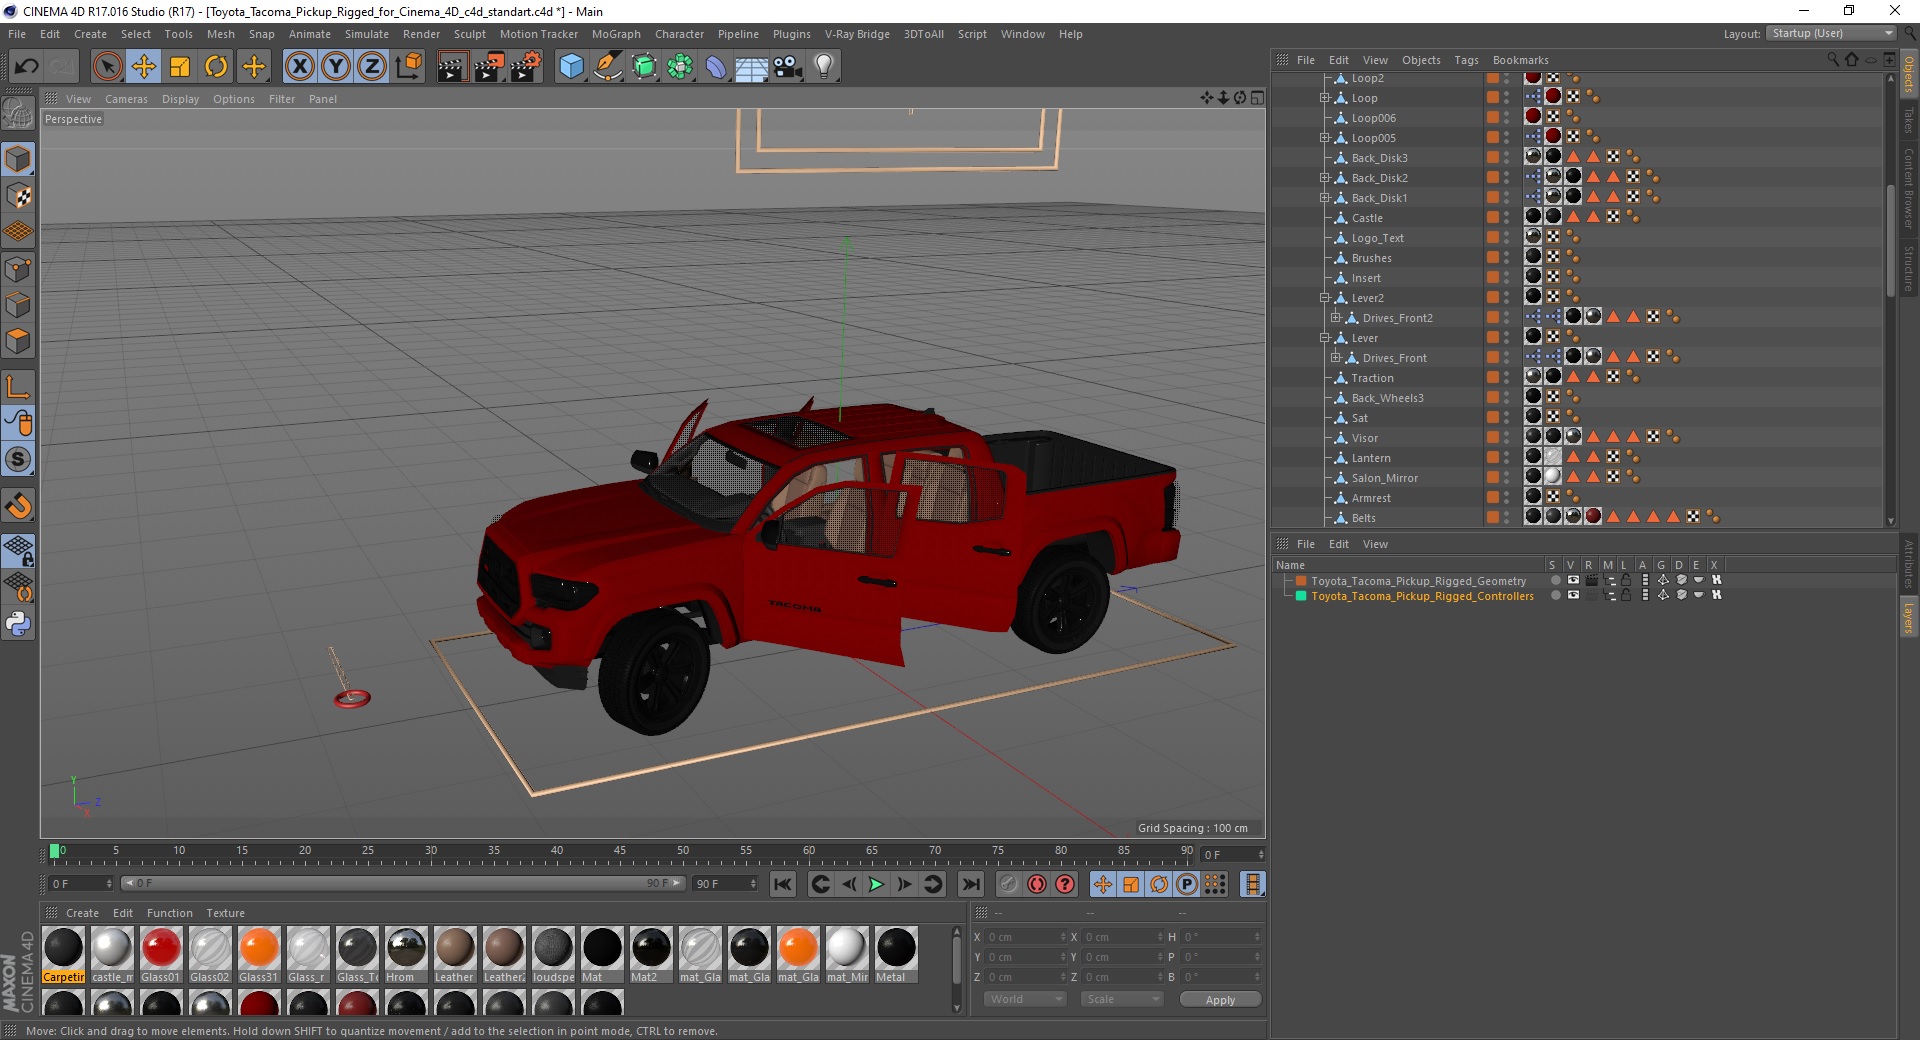Click Make Editable icon in left sidebar

click(18, 114)
